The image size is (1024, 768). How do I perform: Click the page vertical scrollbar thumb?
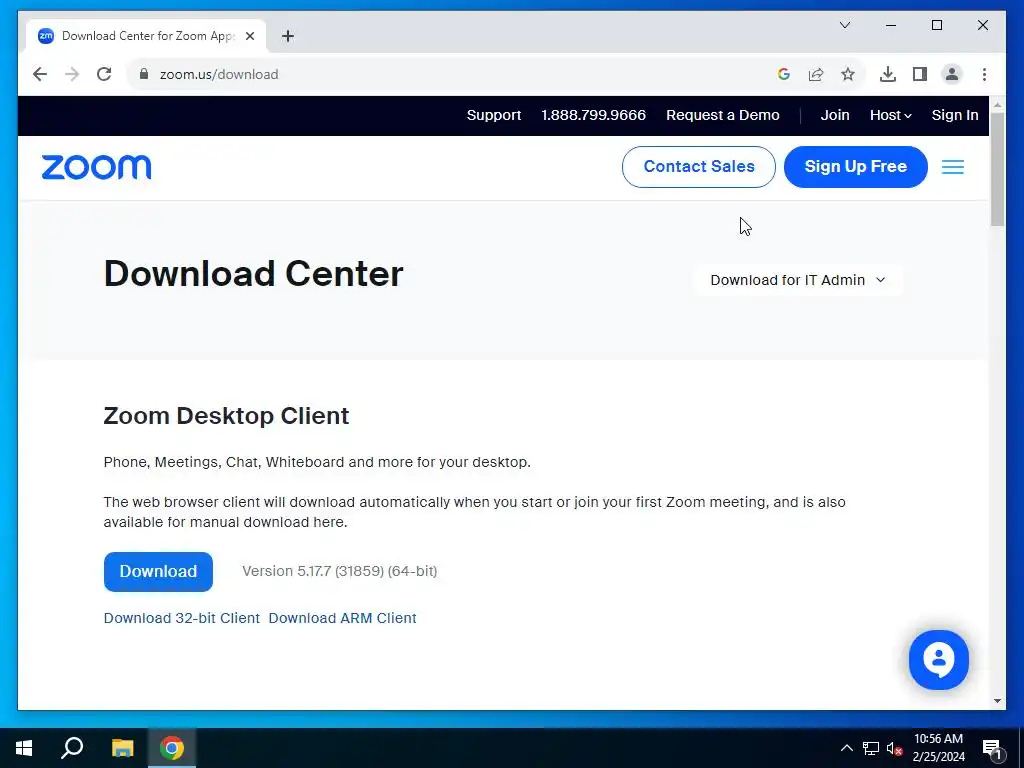coord(997,169)
